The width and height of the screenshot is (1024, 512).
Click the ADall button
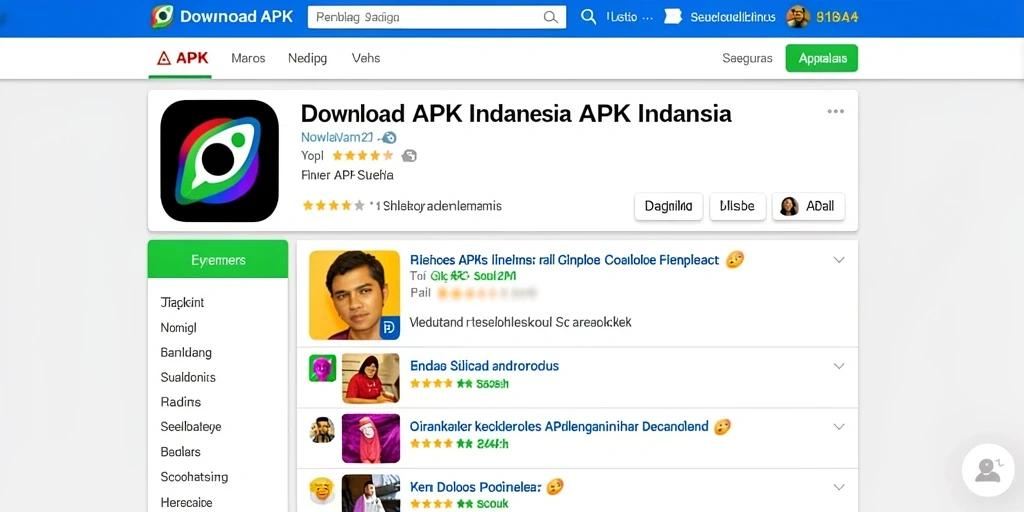[x=808, y=206]
